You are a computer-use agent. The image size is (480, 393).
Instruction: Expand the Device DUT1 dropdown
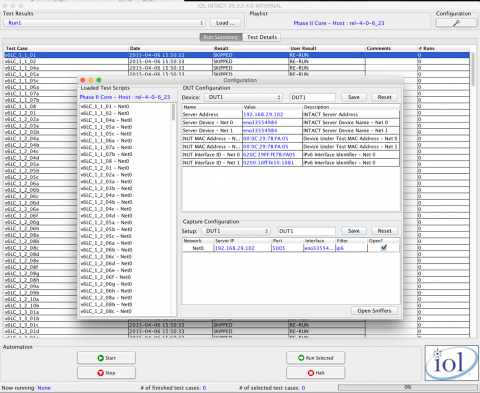(244, 97)
